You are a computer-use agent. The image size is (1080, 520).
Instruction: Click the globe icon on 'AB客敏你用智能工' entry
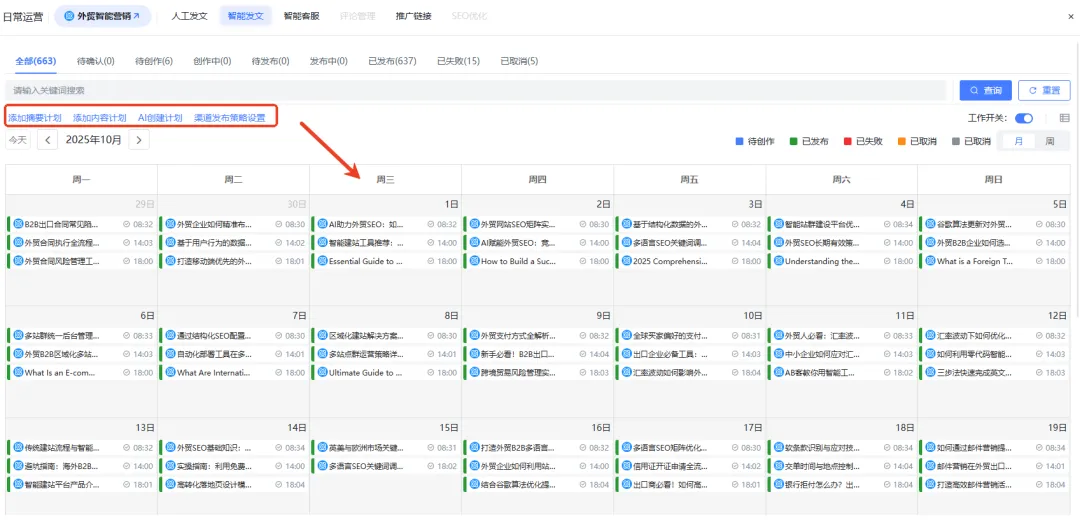[778, 373]
